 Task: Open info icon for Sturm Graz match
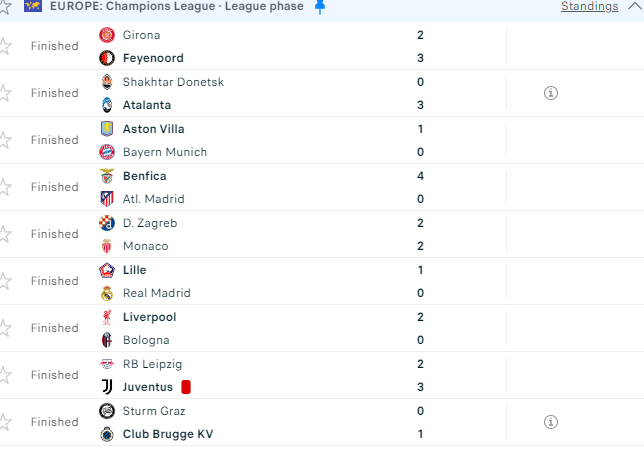[550, 422]
